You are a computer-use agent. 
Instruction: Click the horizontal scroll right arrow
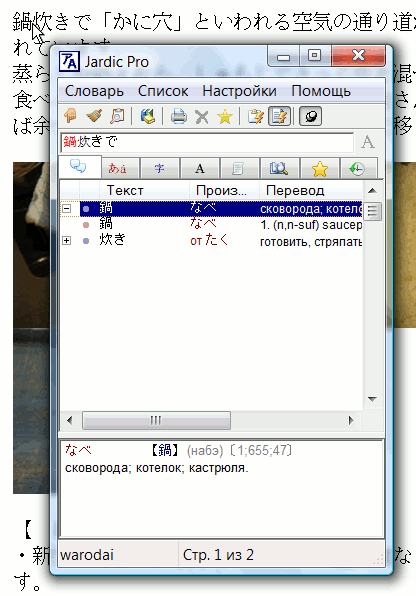coord(351,420)
